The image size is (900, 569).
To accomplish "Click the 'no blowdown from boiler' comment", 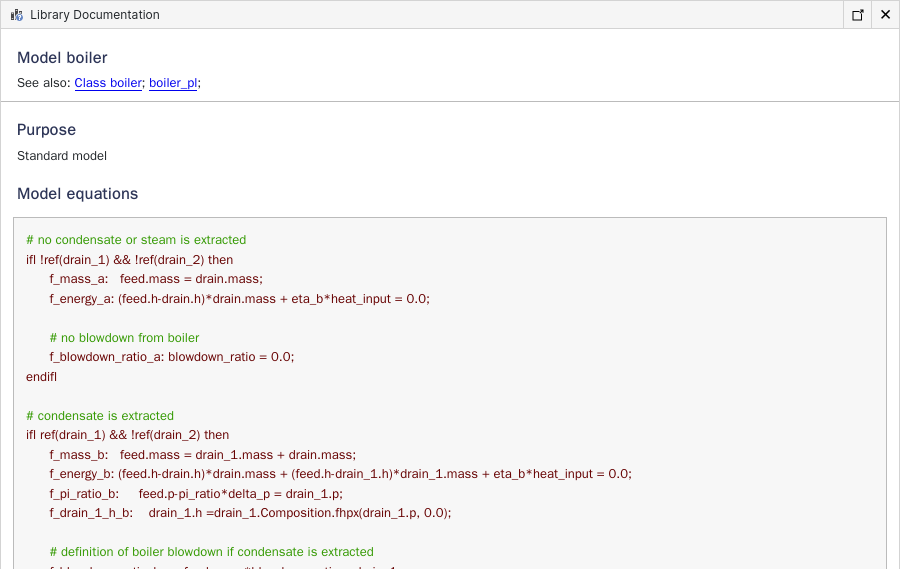I will (x=124, y=338).
